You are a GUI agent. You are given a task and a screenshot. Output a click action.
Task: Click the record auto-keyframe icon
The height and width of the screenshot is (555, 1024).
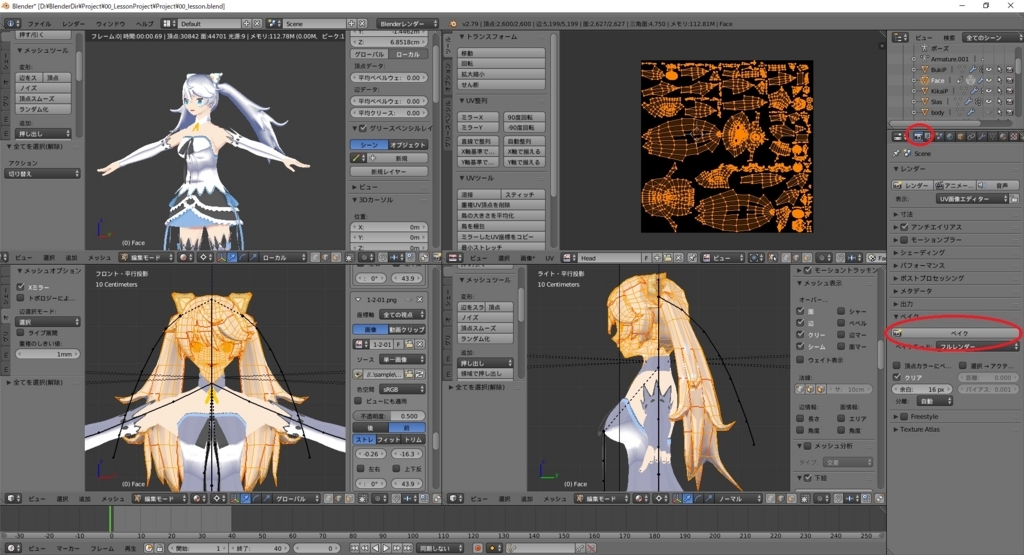click(x=477, y=548)
